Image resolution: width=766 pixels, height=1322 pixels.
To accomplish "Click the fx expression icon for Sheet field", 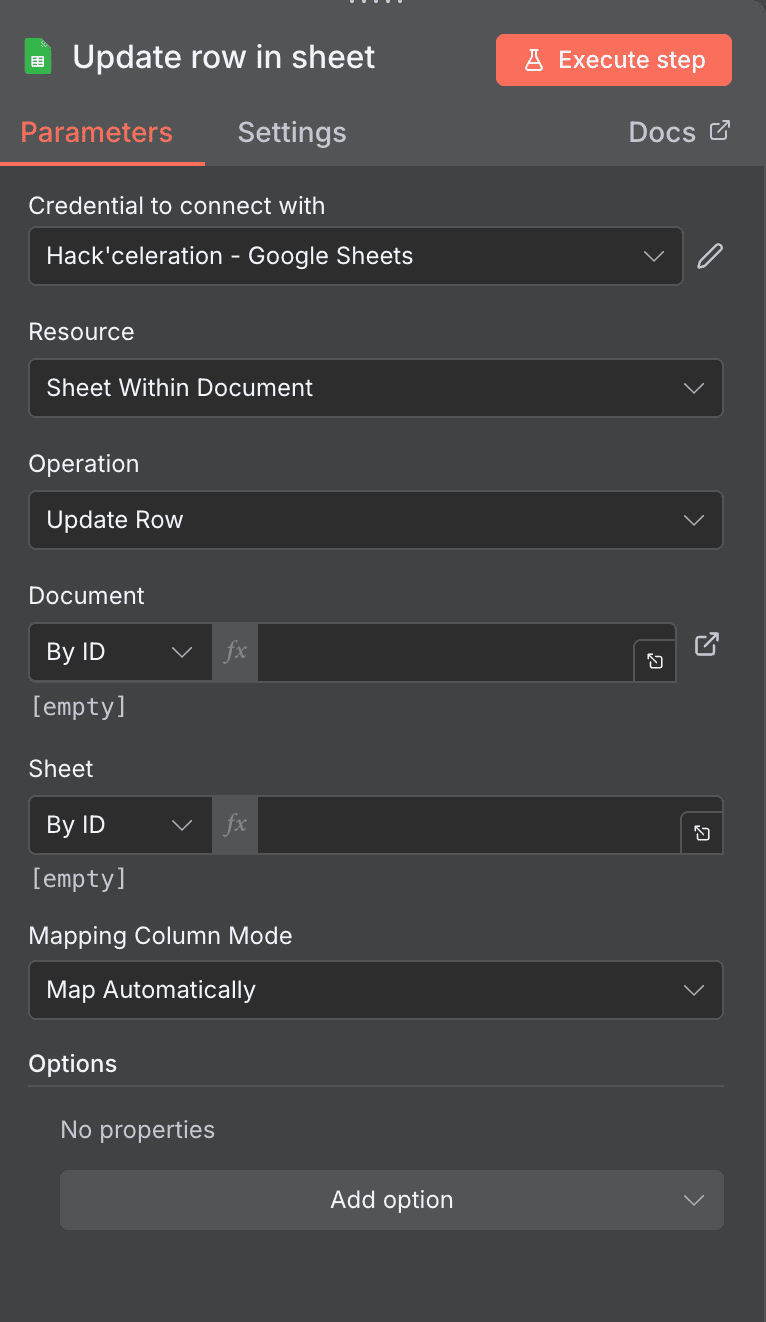I will [234, 825].
